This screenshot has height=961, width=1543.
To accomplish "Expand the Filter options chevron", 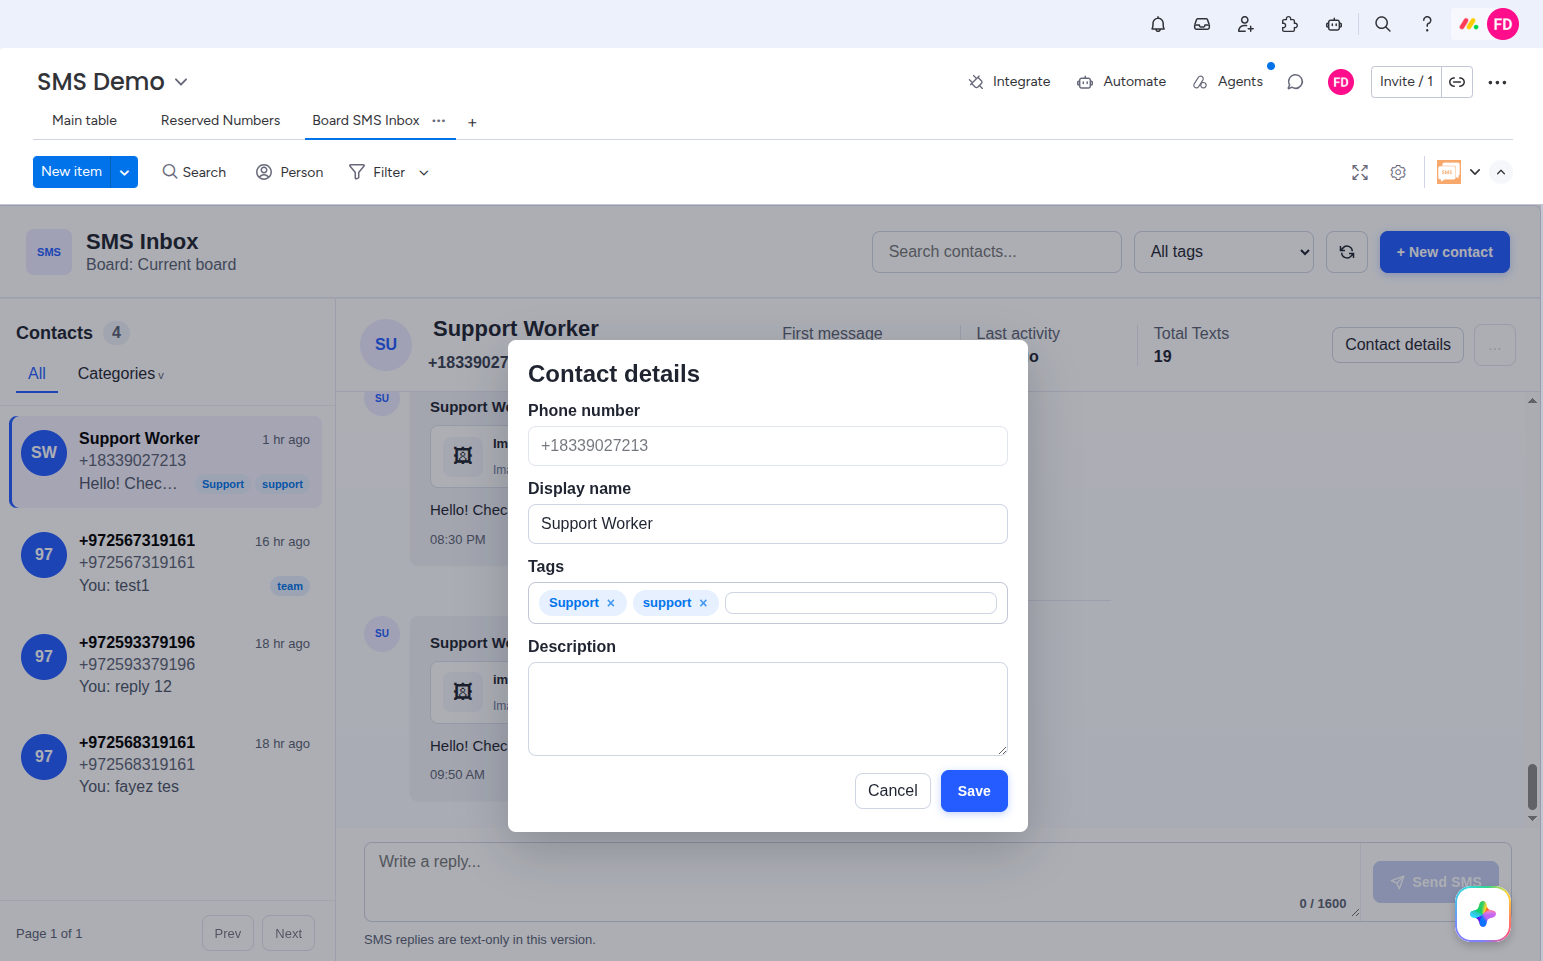I will click(424, 173).
